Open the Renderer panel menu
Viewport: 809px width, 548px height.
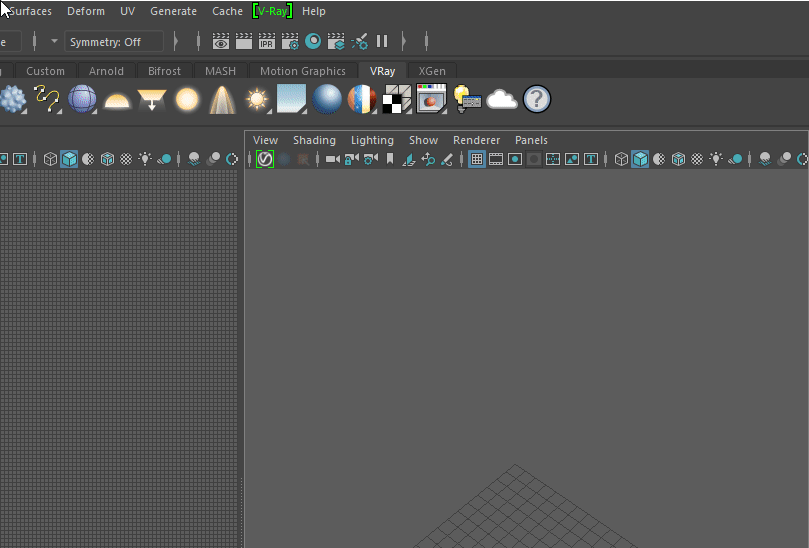coord(476,140)
